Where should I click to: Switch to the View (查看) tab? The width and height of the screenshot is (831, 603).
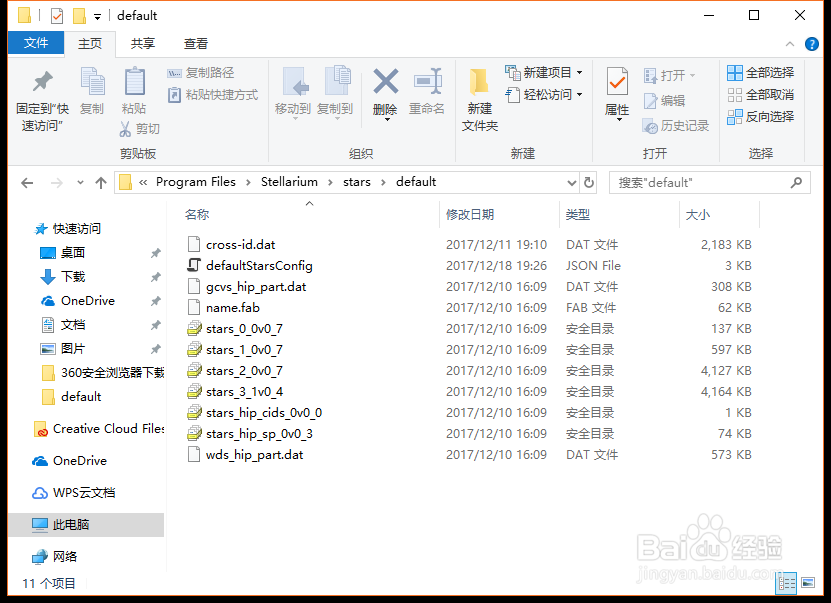[196, 43]
